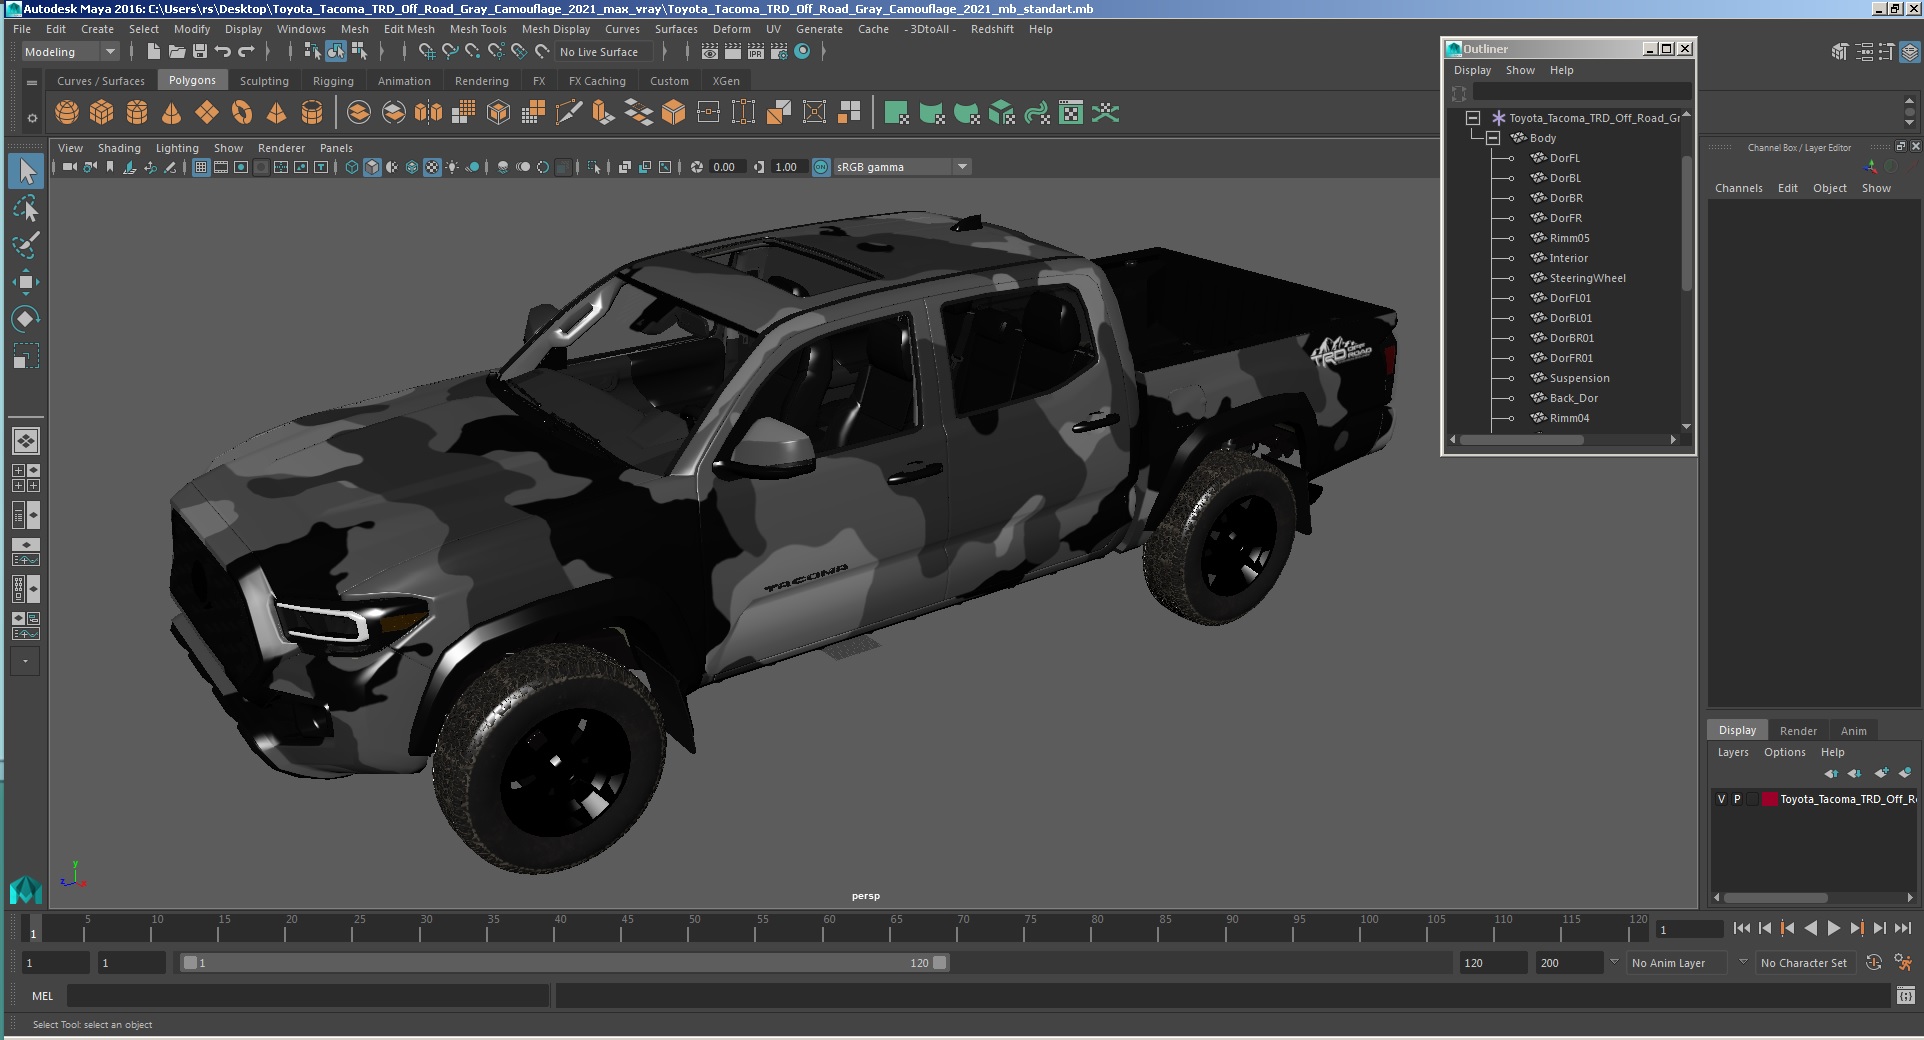The width and height of the screenshot is (1924, 1040).
Task: Select the Move tool in toolbox
Action: pyautogui.click(x=26, y=282)
